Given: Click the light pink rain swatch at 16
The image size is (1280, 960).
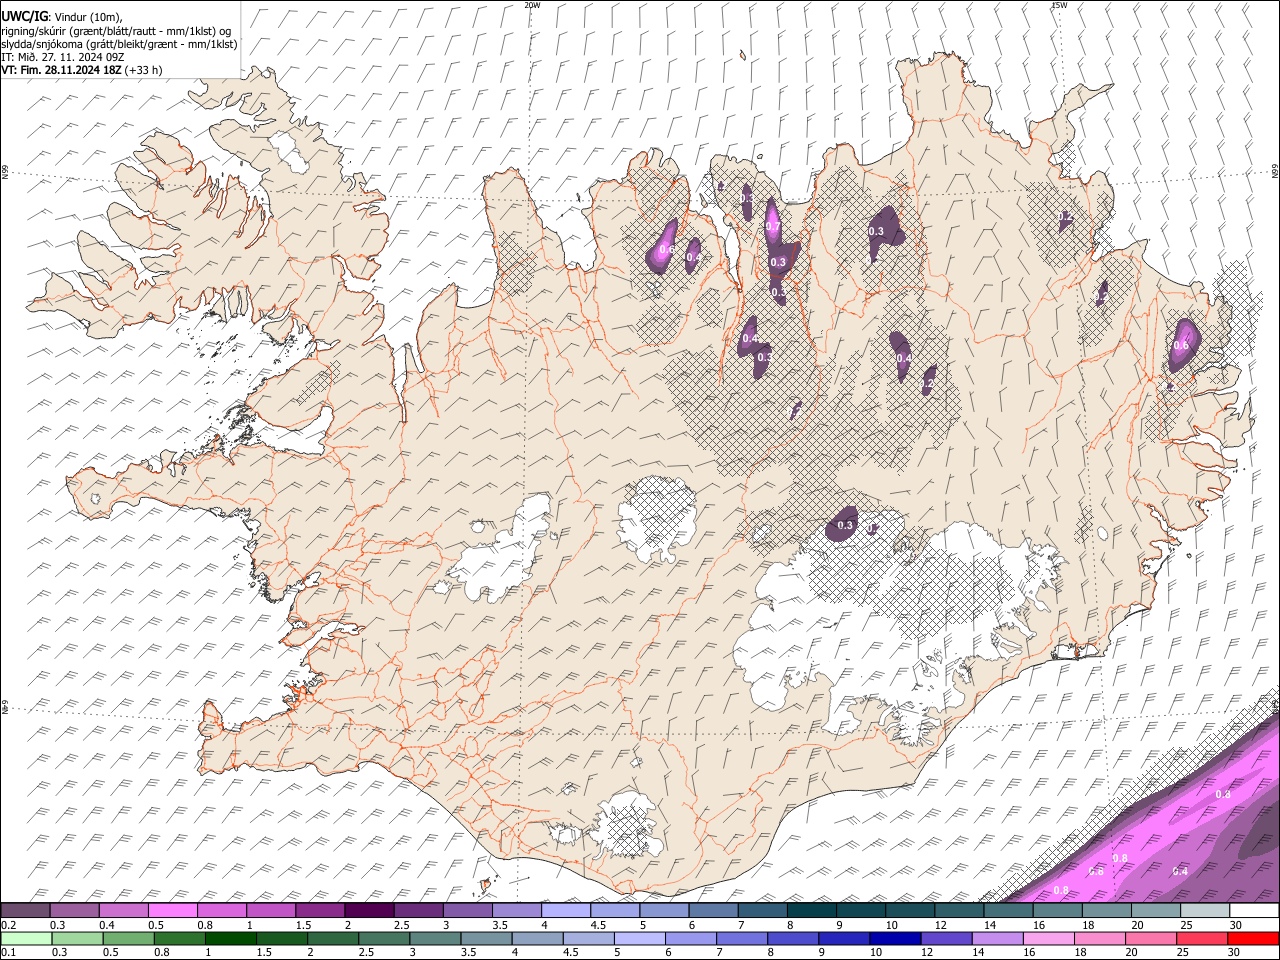Looking at the screenshot, I should (x=1050, y=938).
